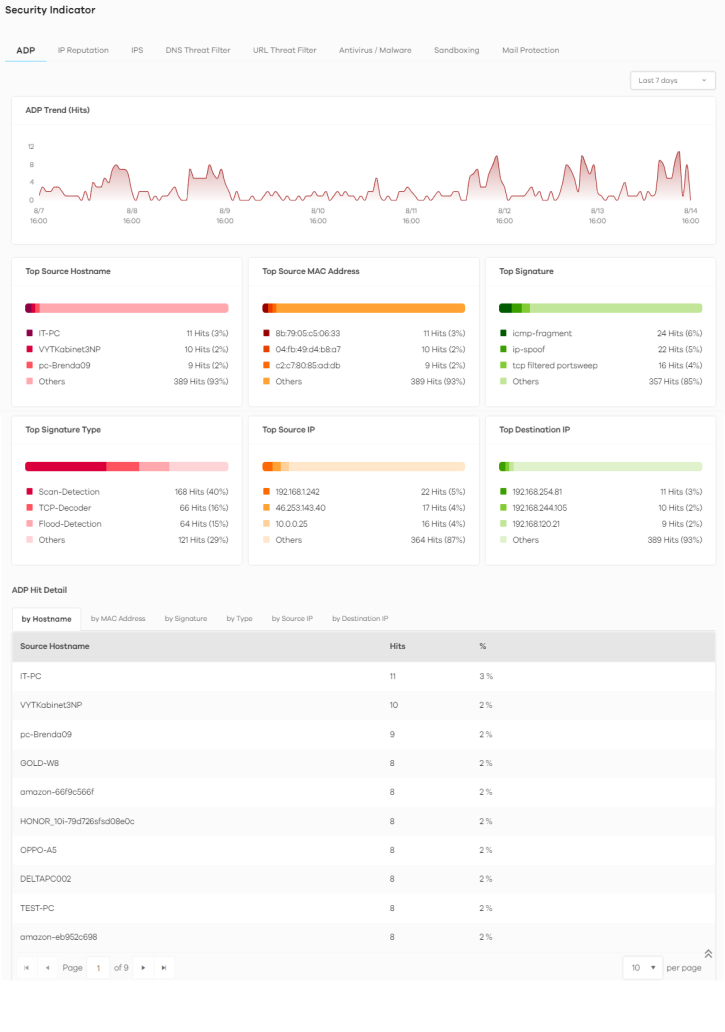Switch to the IP Reputation tab
The image size is (725, 1032).
coord(83,50)
